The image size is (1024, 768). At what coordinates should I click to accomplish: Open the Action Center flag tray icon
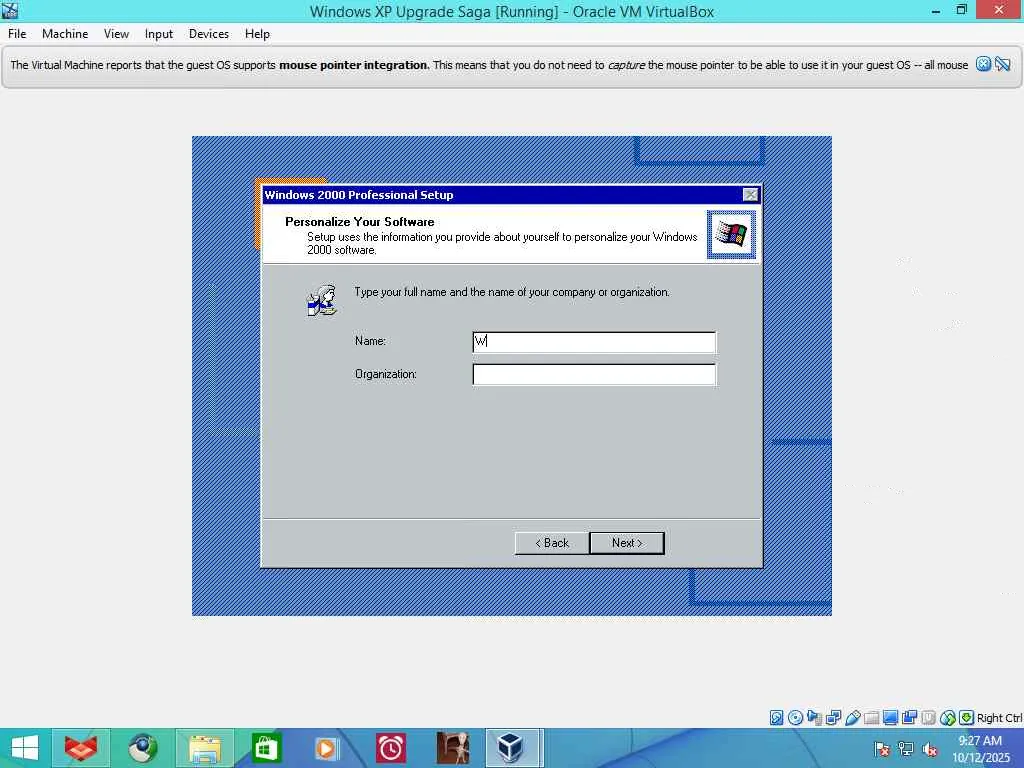882,749
